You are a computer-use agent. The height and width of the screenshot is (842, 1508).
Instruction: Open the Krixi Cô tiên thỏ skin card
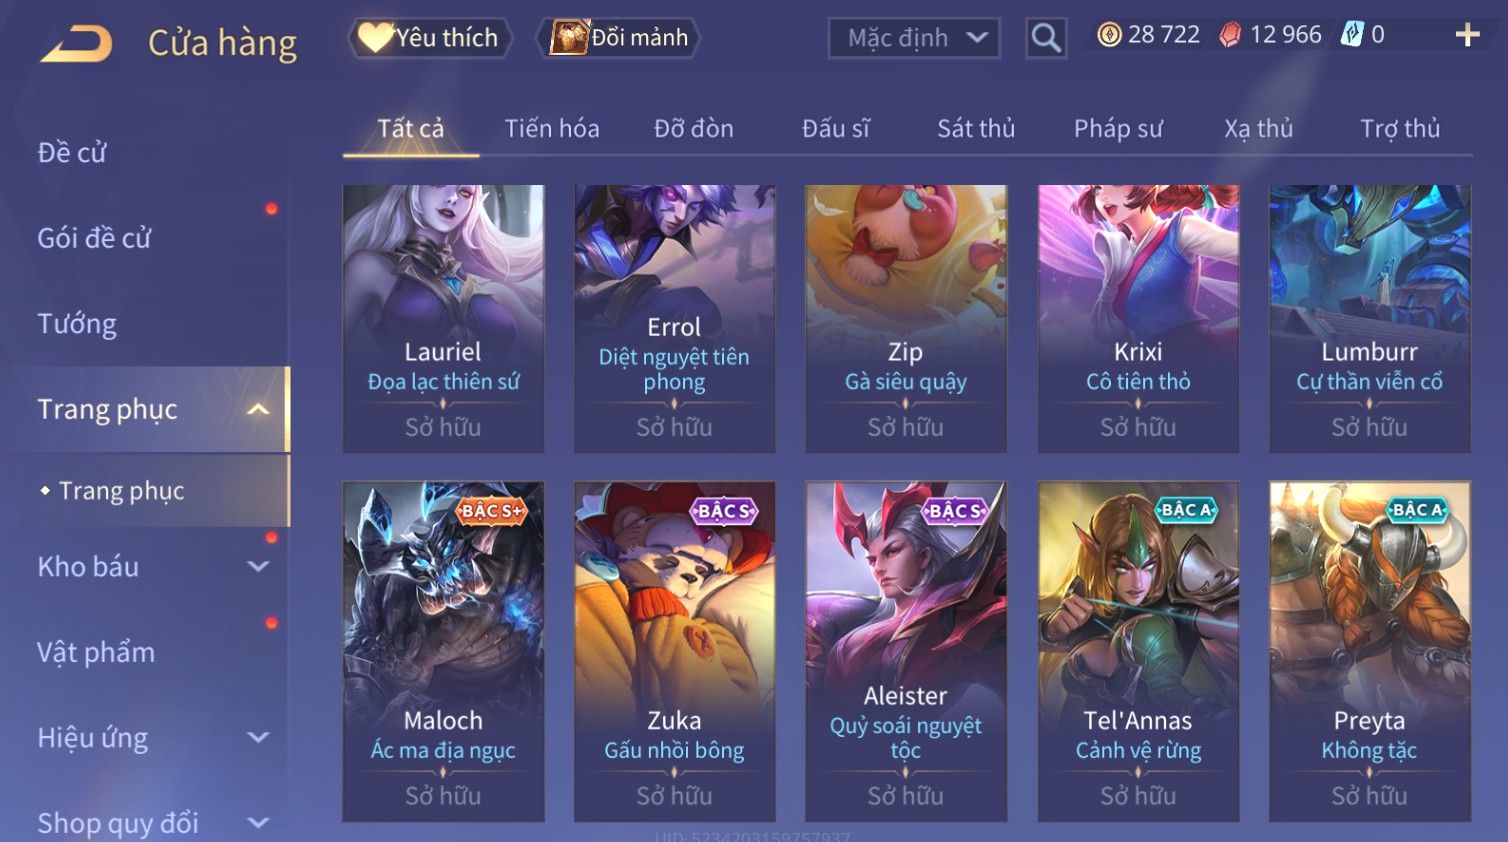[x=1138, y=319]
